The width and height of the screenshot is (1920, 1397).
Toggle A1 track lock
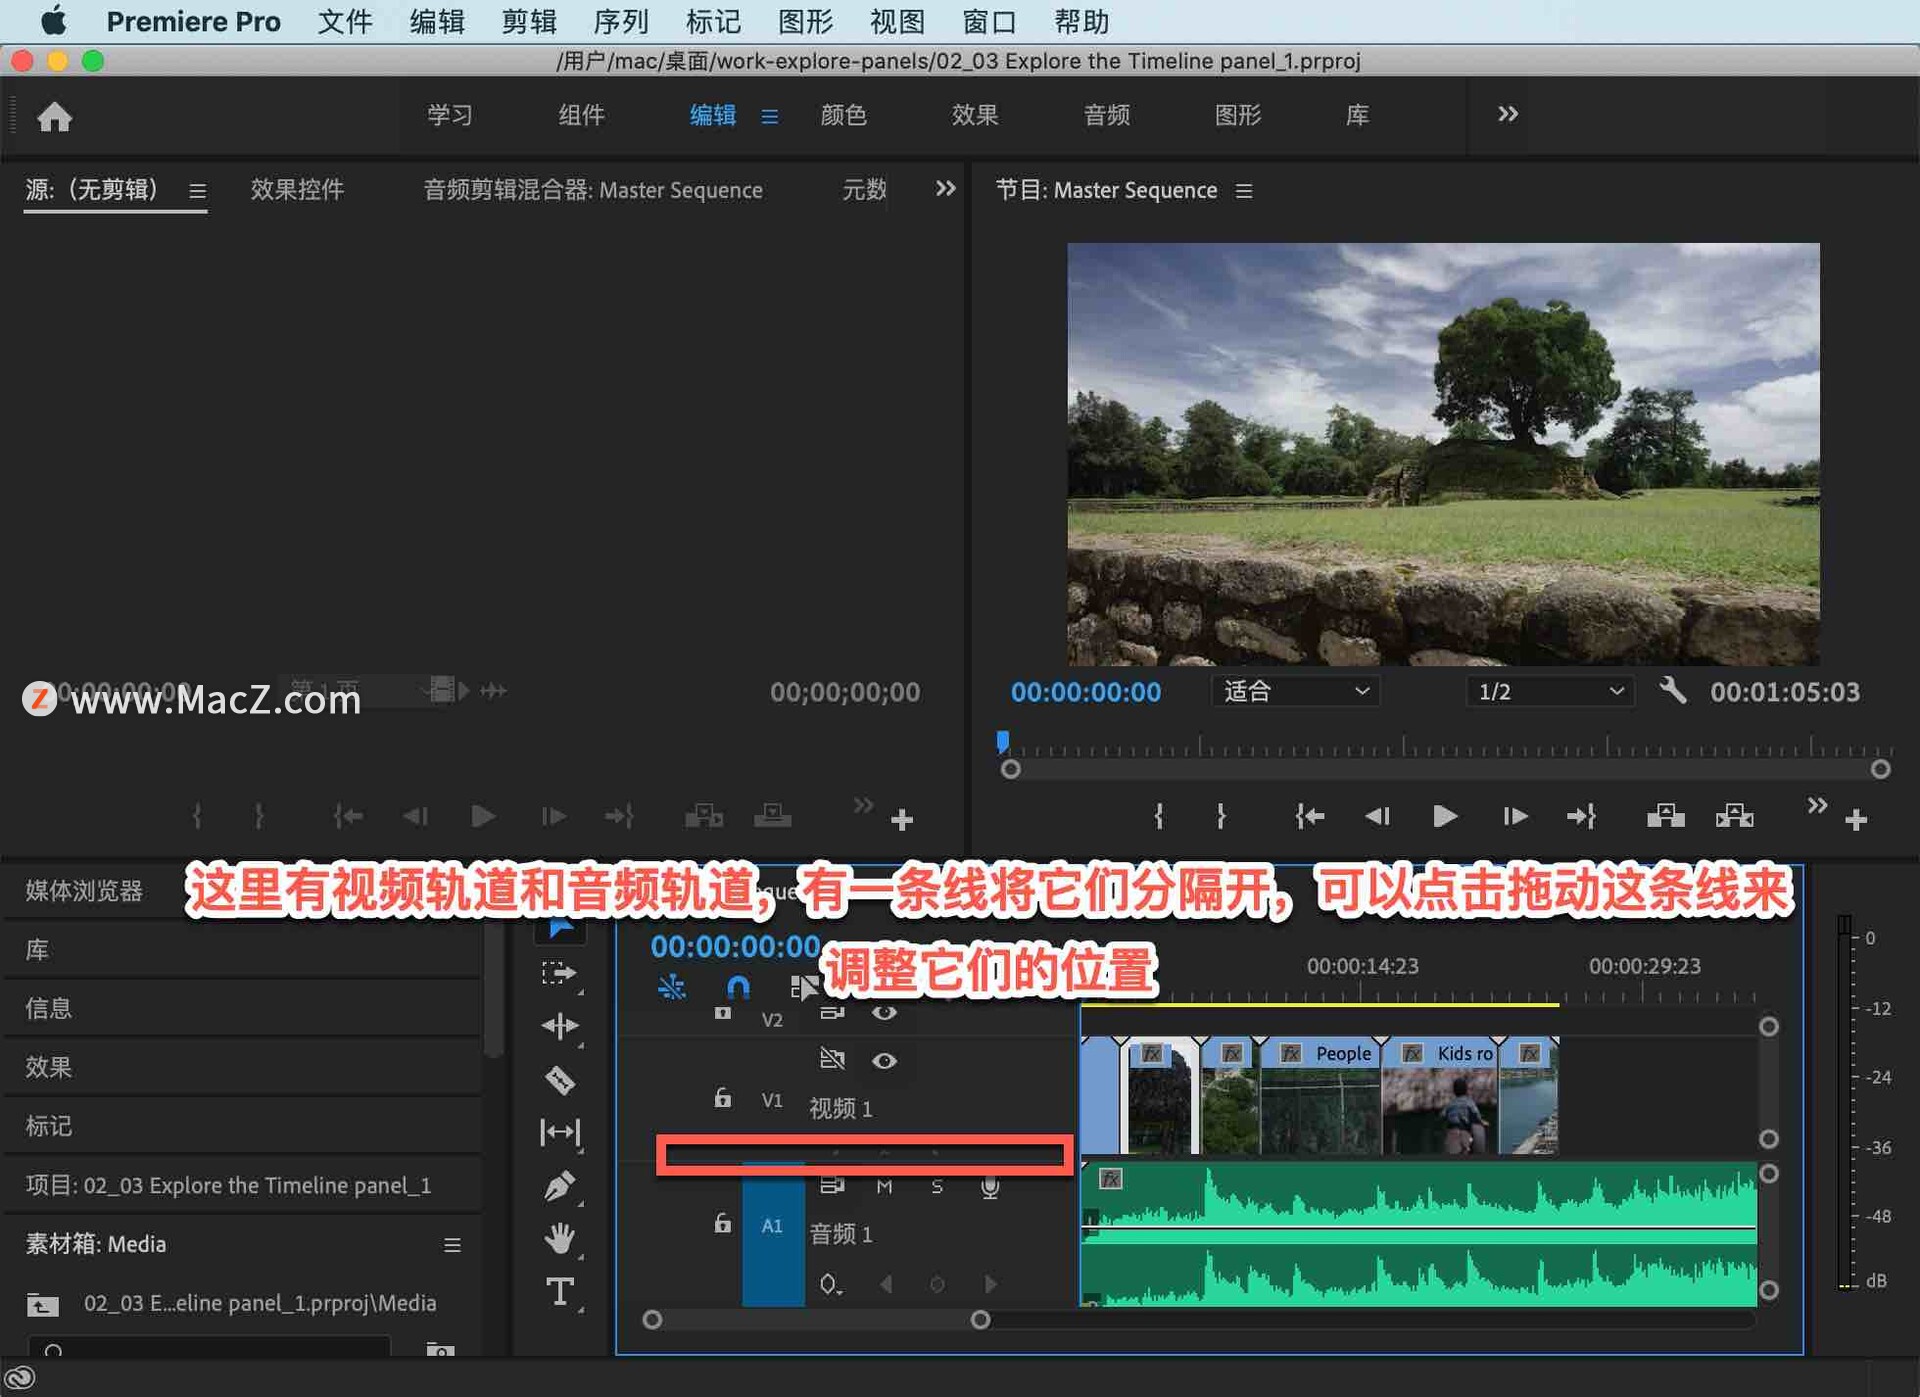(x=722, y=1224)
